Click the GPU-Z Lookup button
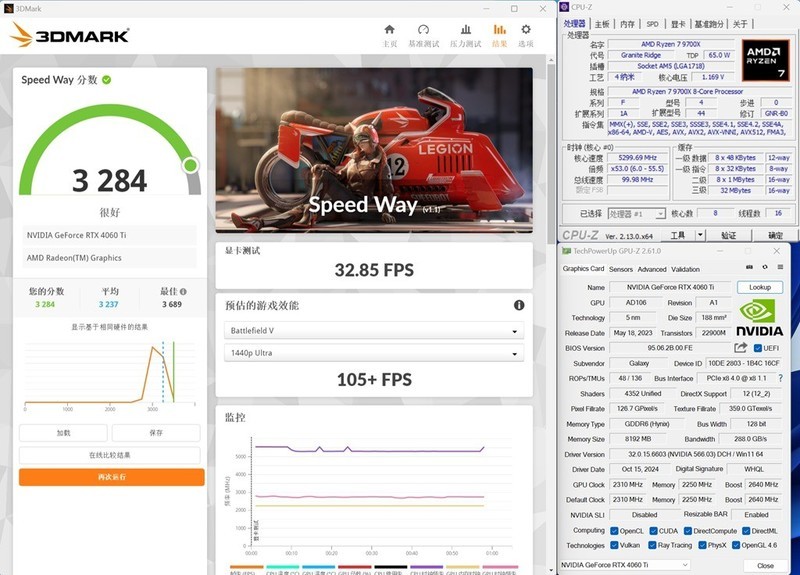The width and height of the screenshot is (800, 575). [x=759, y=287]
